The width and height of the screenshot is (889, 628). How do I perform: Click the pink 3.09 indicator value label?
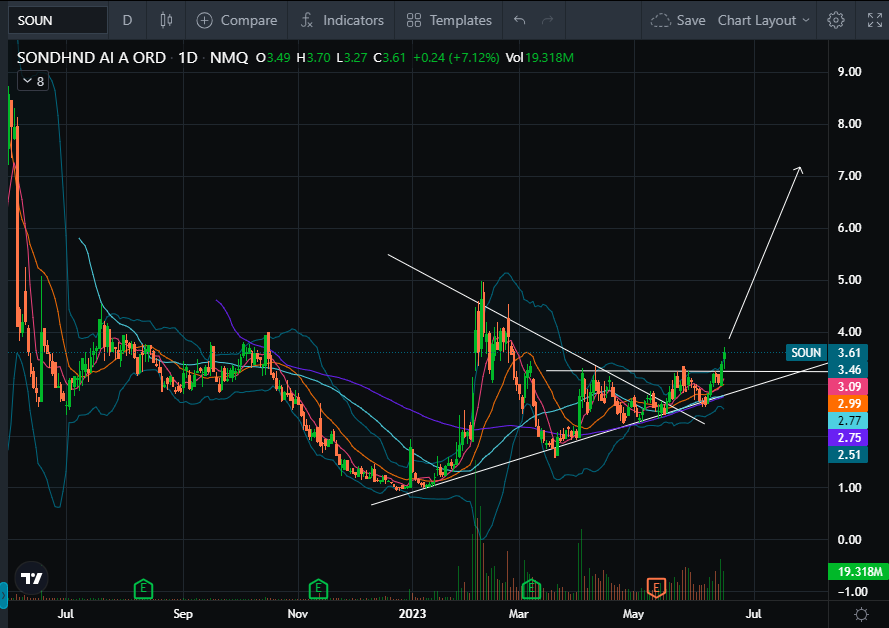point(848,387)
